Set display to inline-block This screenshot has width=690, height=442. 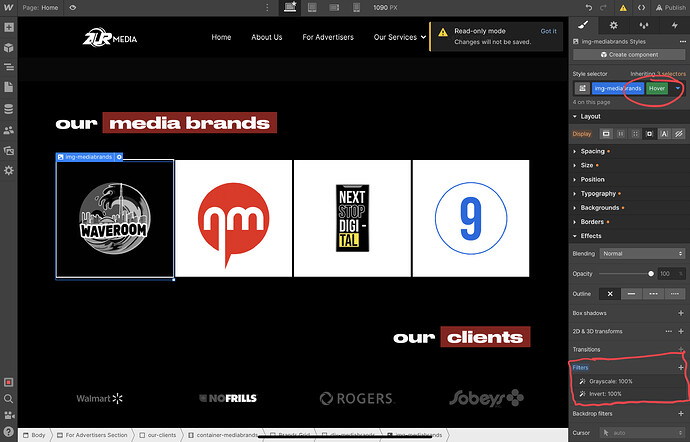[x=650, y=134]
